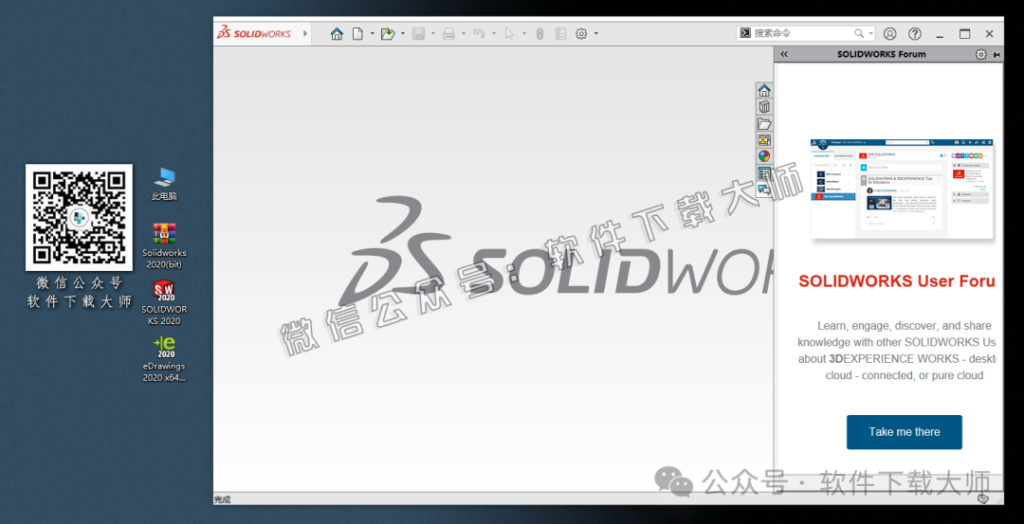
Task: Click the File Properties icon
Action: click(x=560, y=34)
